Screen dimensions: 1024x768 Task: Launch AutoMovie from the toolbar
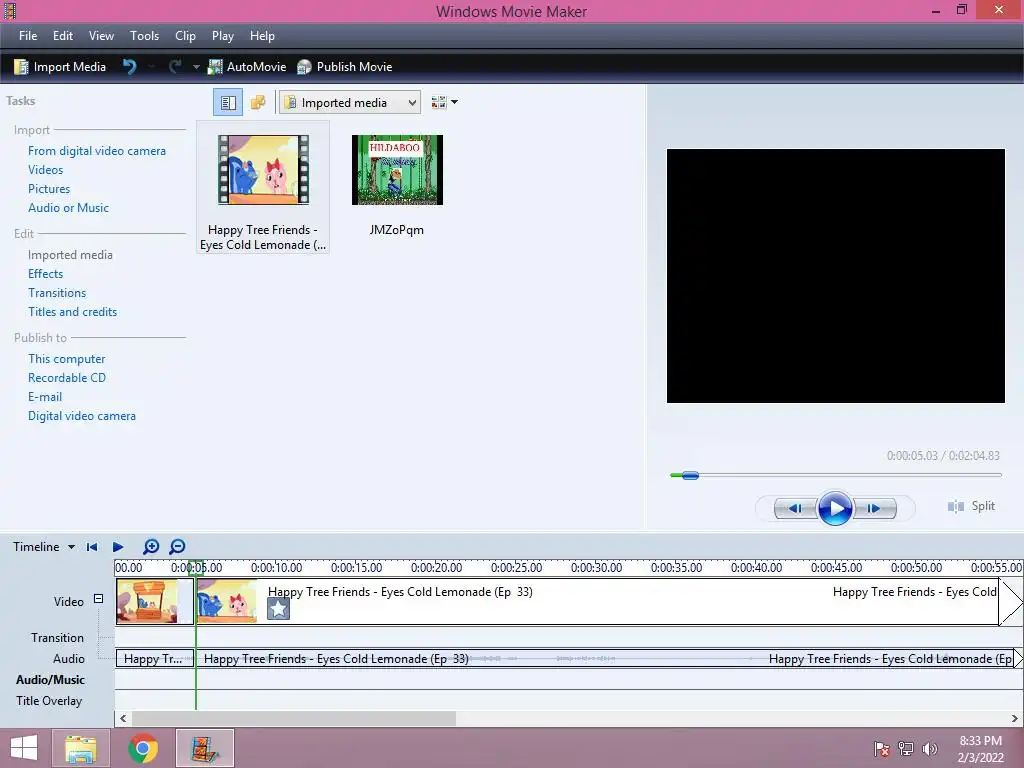point(247,67)
